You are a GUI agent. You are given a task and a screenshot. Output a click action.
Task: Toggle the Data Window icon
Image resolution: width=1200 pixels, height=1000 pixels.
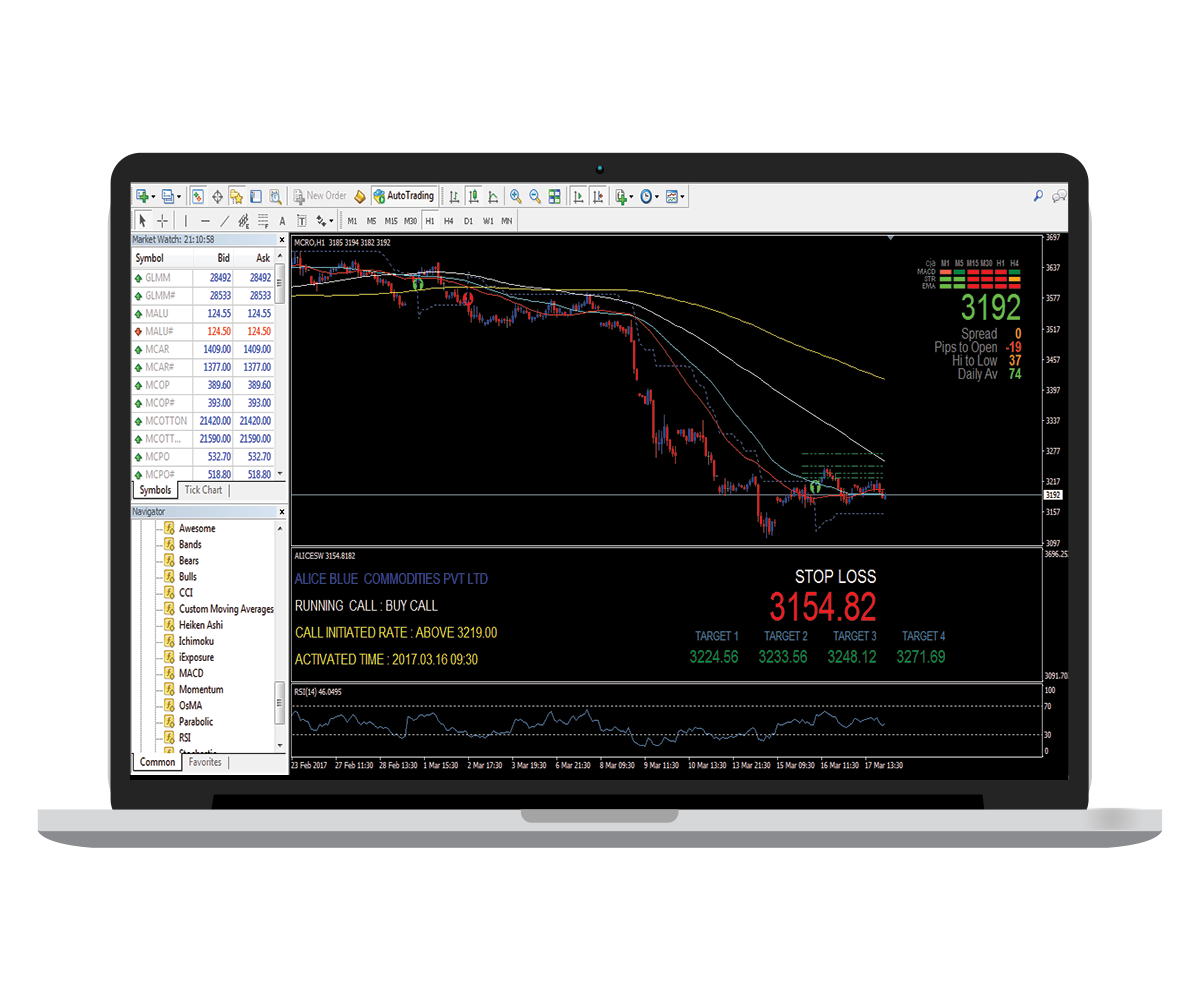(x=217, y=196)
